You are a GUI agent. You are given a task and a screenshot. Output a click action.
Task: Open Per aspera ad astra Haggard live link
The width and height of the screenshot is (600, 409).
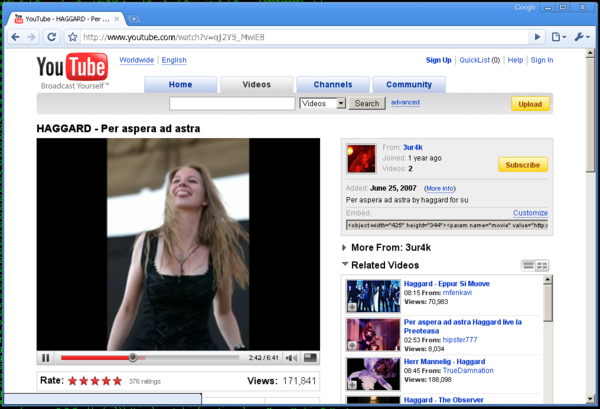coord(463,326)
